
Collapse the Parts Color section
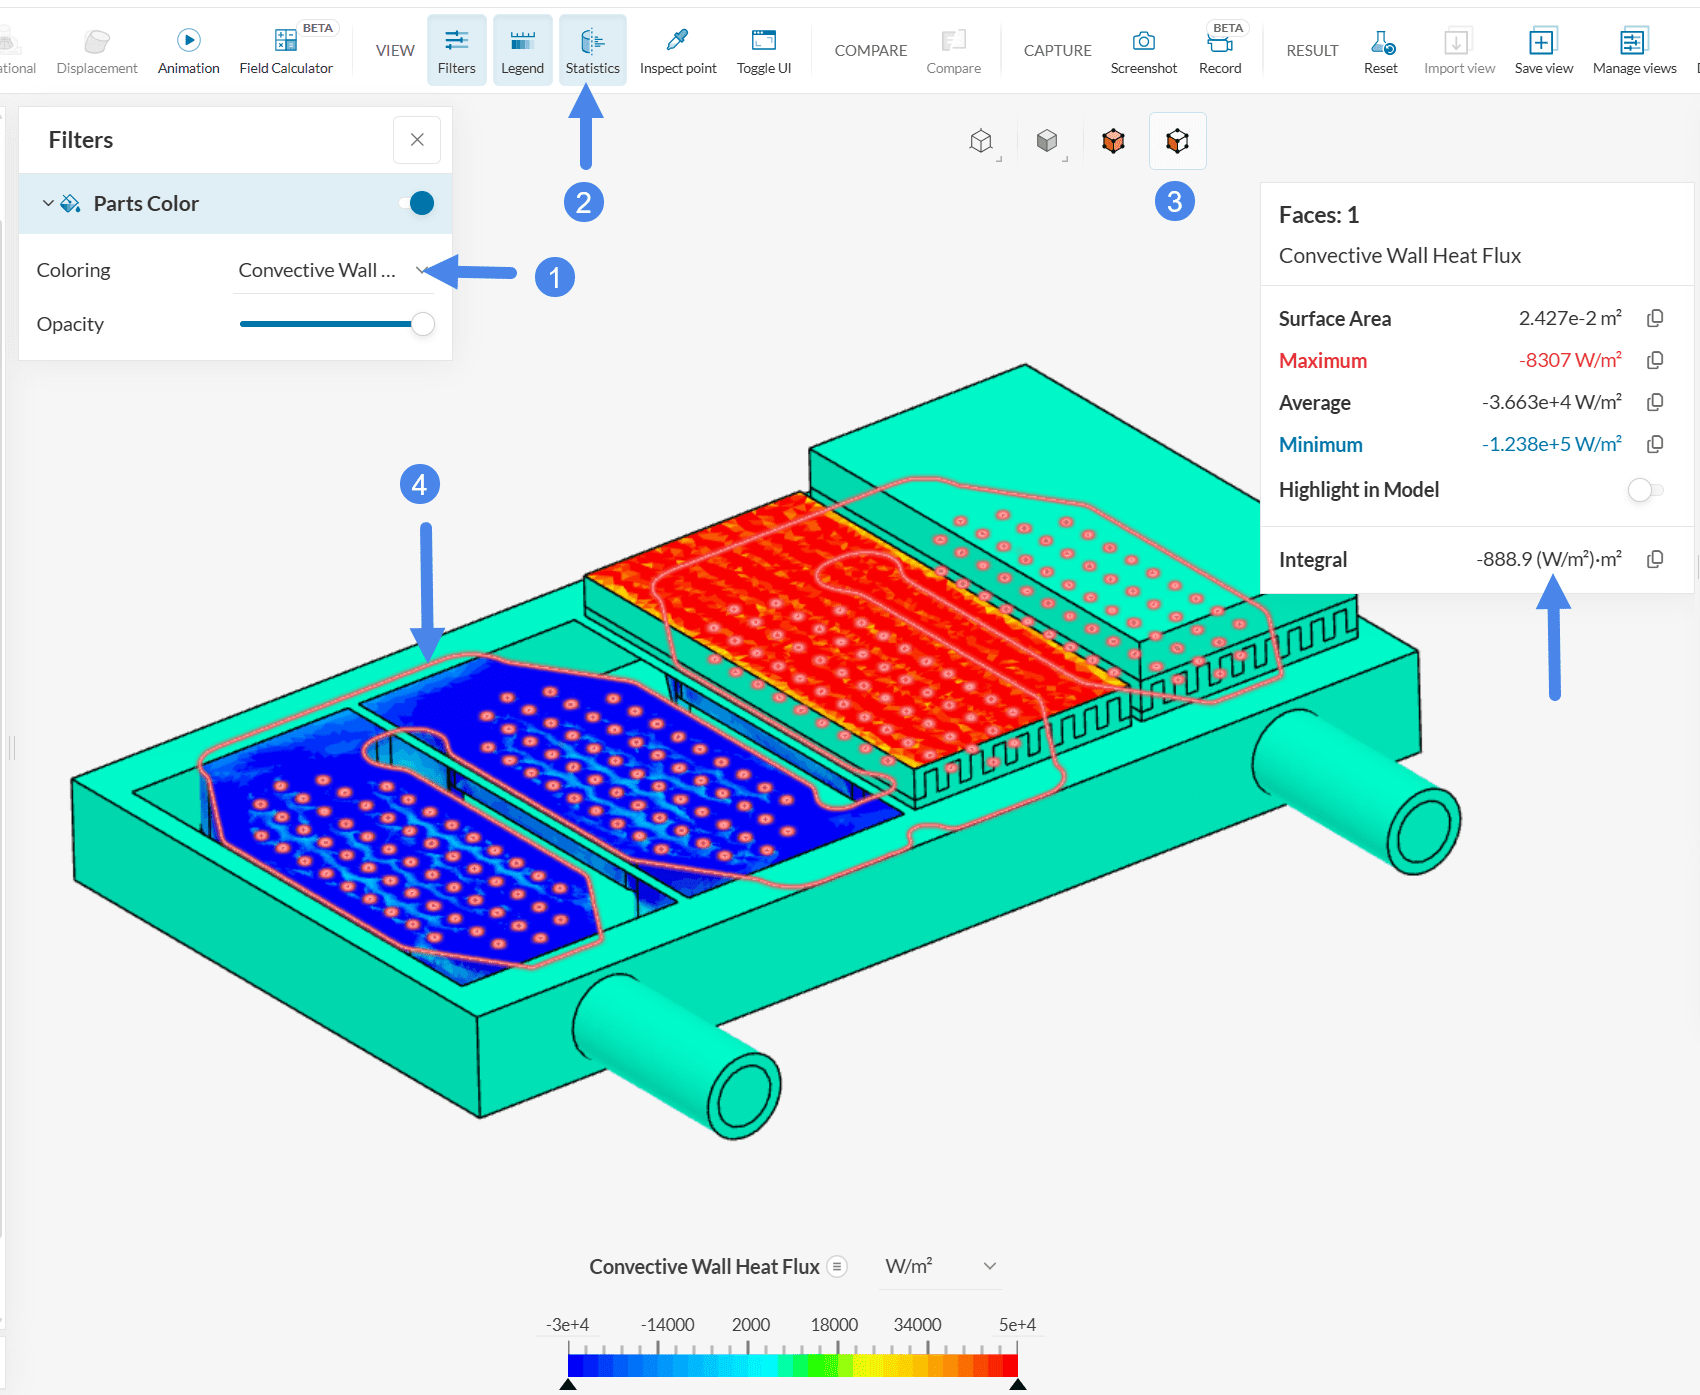(48, 203)
